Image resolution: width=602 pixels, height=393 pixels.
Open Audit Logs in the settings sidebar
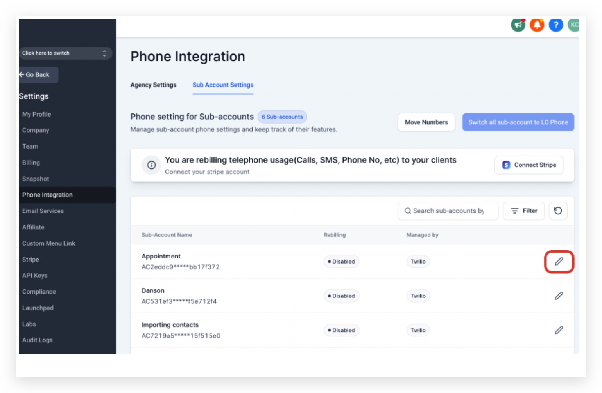point(37,340)
